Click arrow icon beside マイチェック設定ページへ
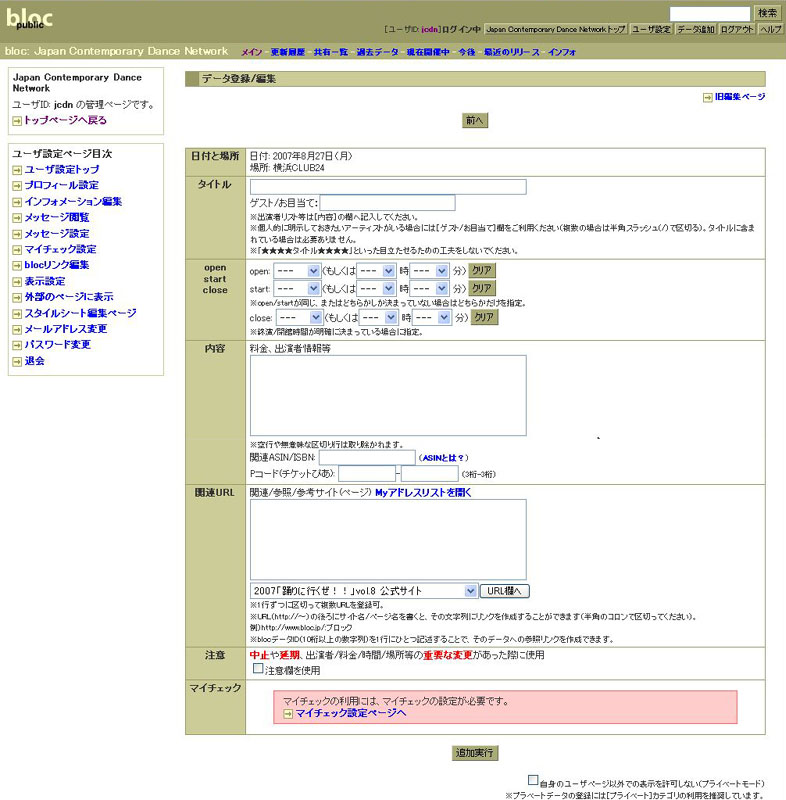The height and width of the screenshot is (800, 786). (x=288, y=714)
